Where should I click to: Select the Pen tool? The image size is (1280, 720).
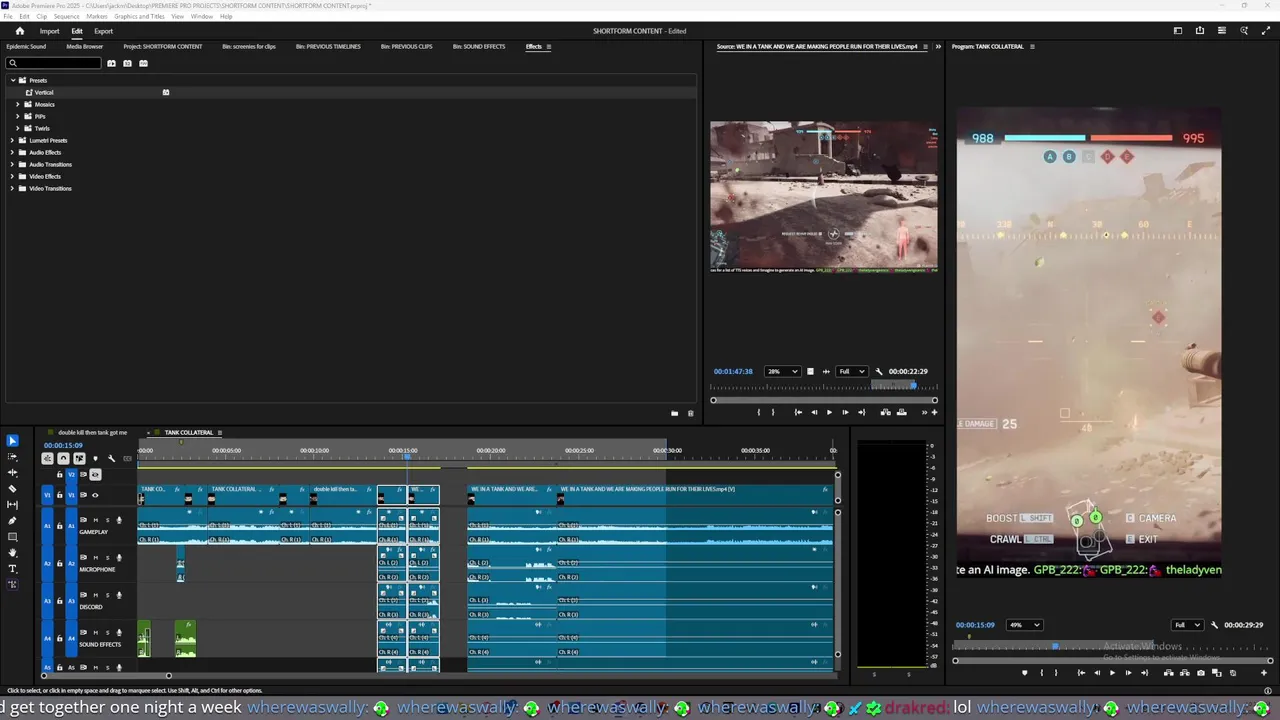(12, 521)
